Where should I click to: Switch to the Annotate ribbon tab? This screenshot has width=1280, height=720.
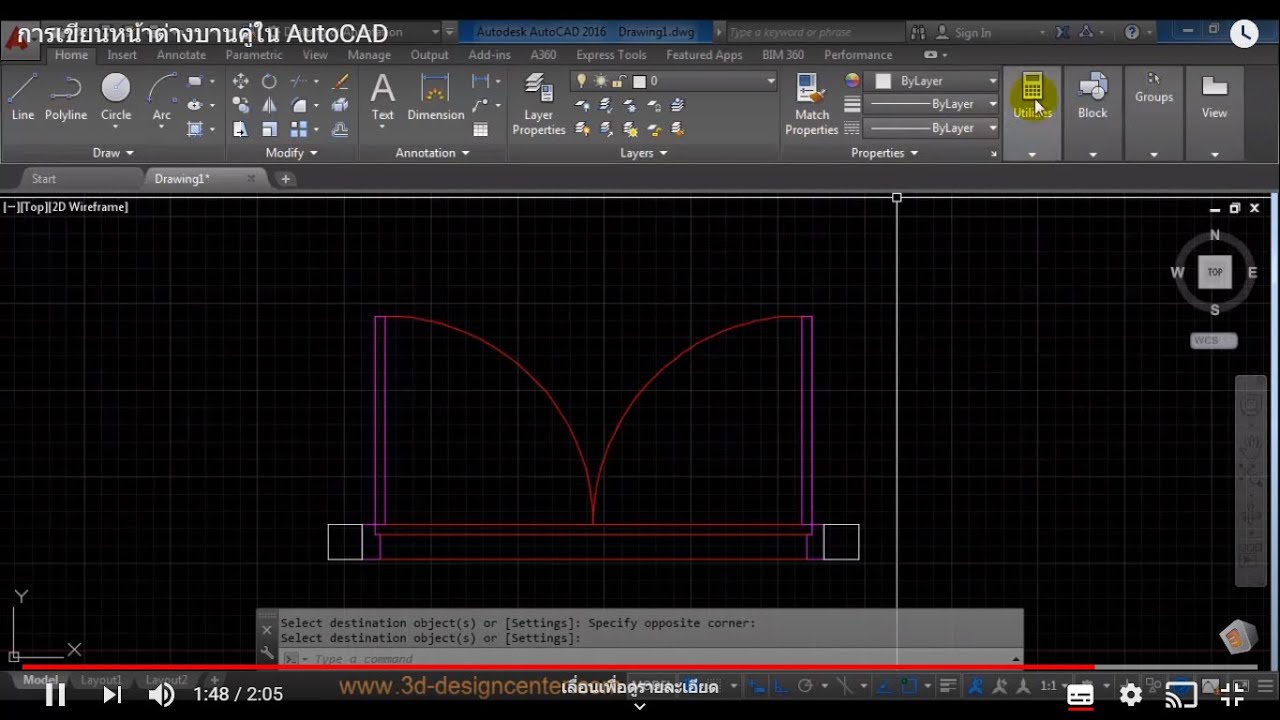[x=181, y=55]
